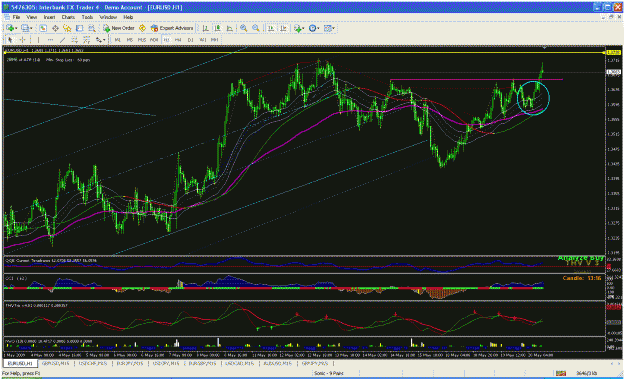
Task: Switch to the USDCHF,M15 chart tab
Action: 93,363
